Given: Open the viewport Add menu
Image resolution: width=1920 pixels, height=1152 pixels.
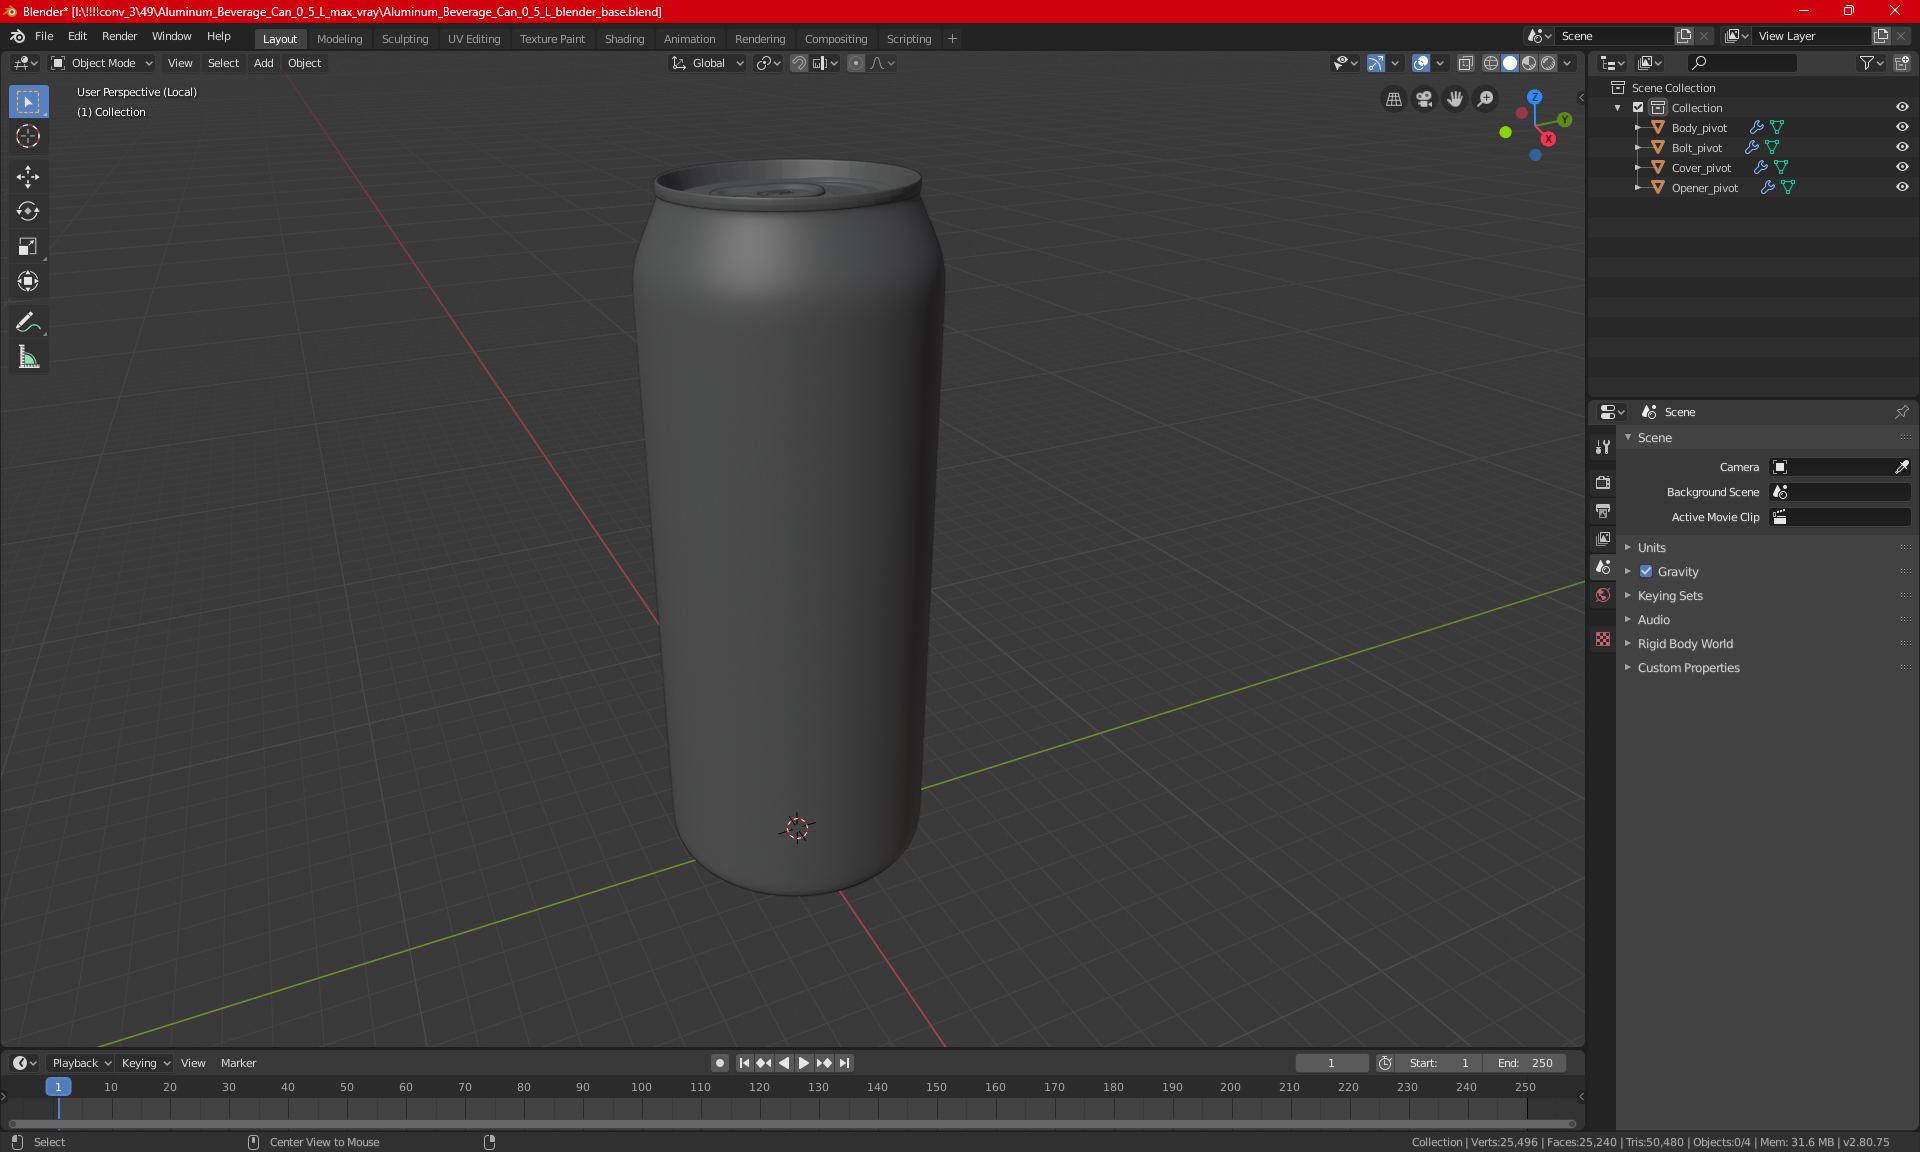Looking at the screenshot, I should [263, 63].
